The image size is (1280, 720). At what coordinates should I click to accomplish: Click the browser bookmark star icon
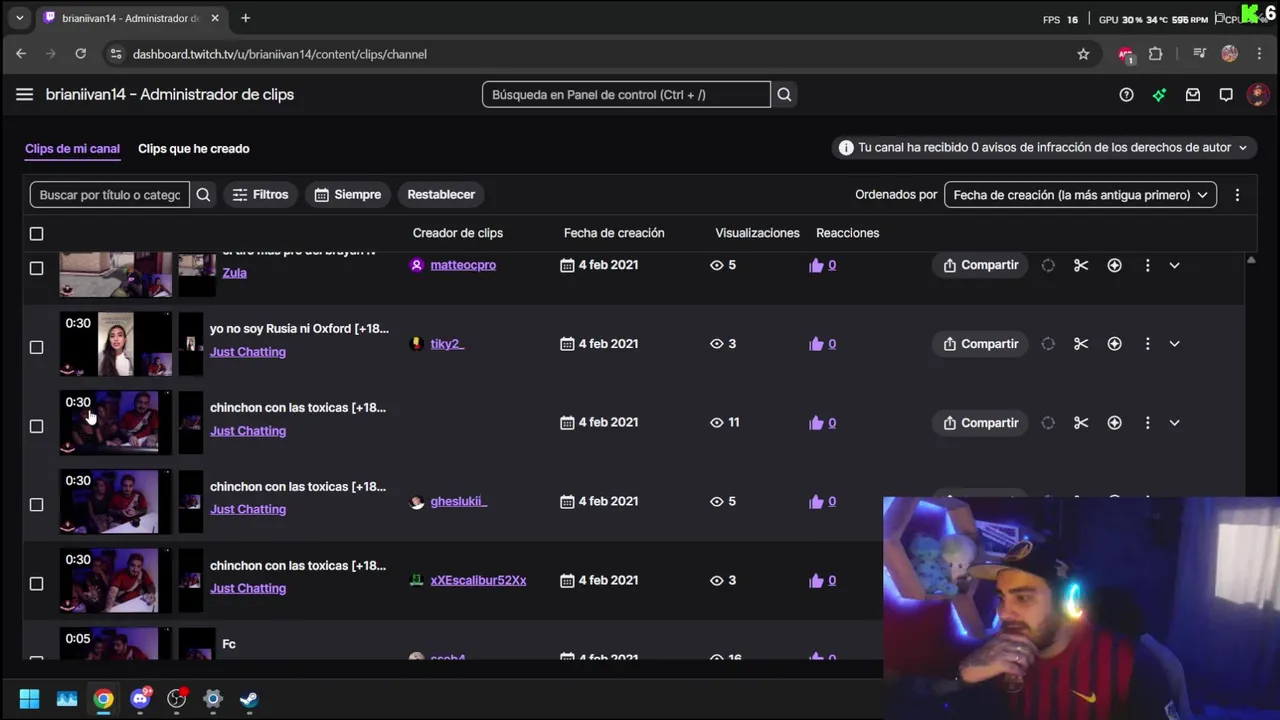1083,54
